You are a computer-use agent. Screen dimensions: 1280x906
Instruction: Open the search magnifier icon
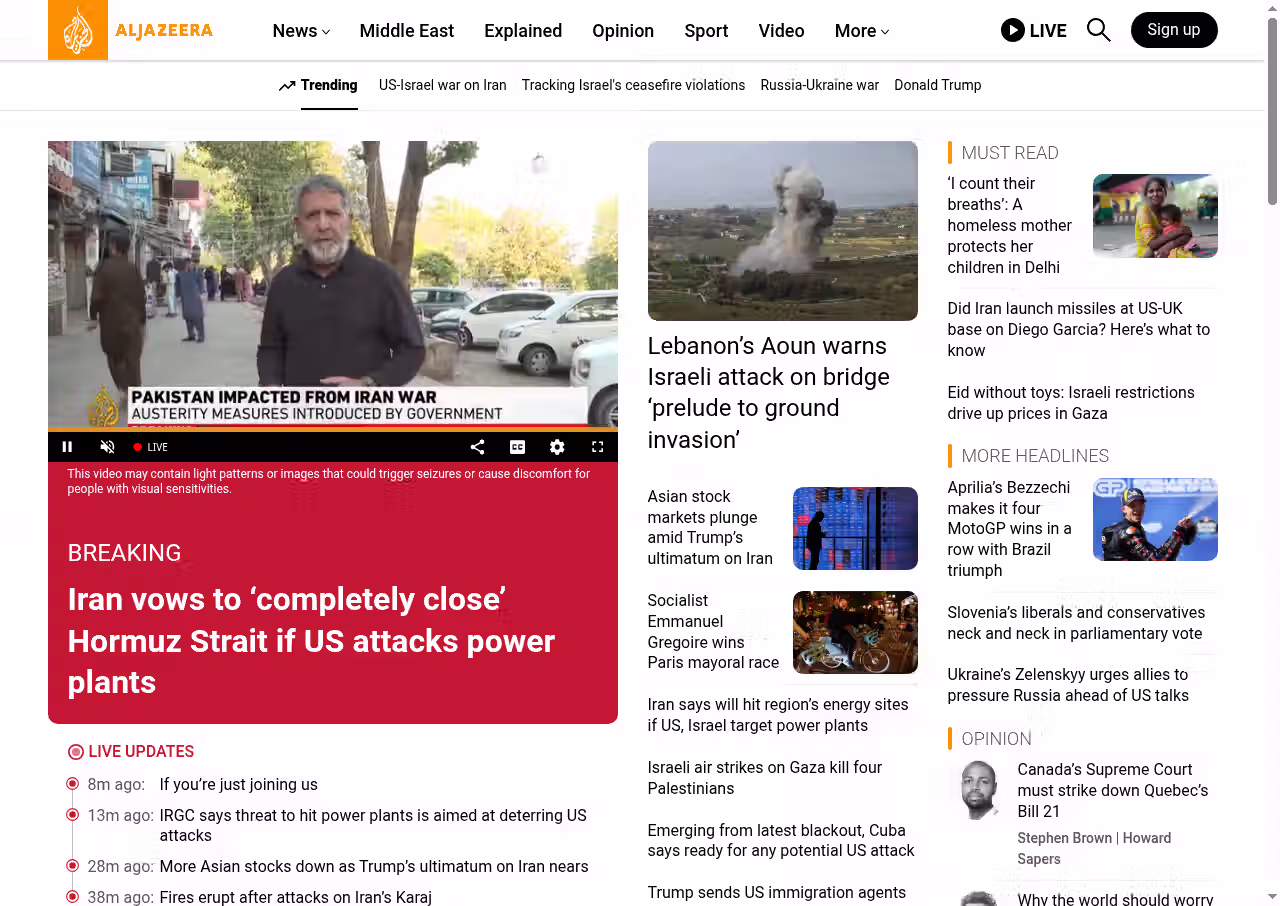pos(1098,30)
